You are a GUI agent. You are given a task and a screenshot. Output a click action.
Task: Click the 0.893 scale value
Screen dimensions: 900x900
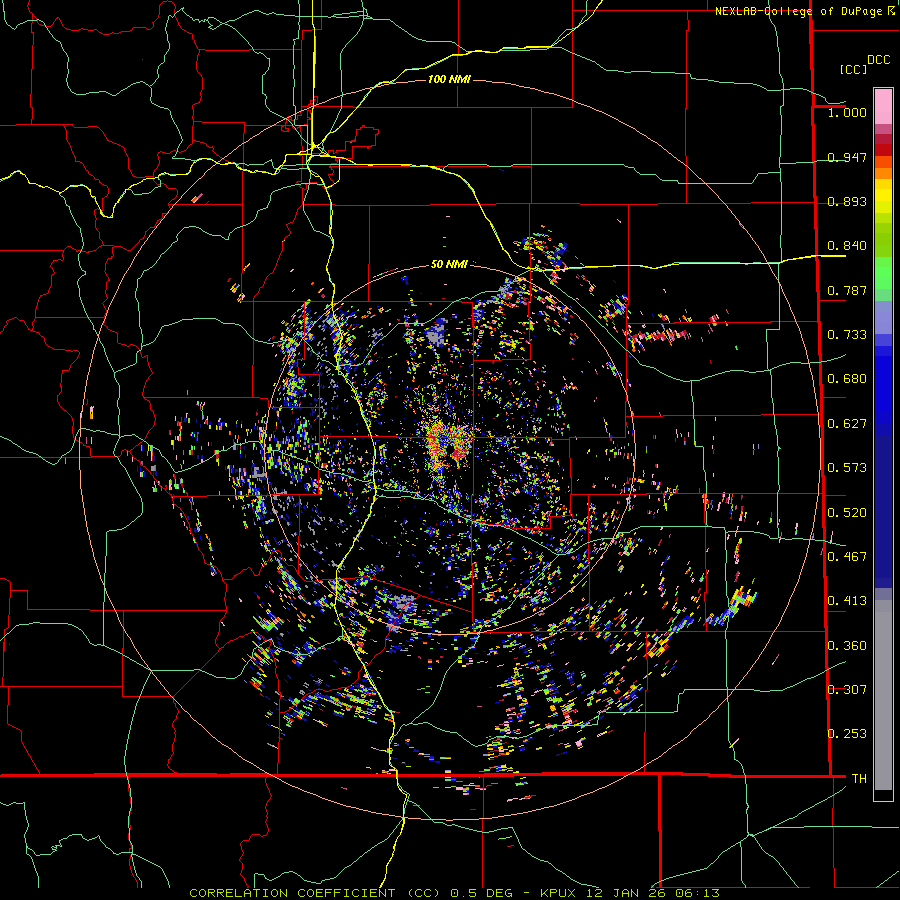point(847,201)
